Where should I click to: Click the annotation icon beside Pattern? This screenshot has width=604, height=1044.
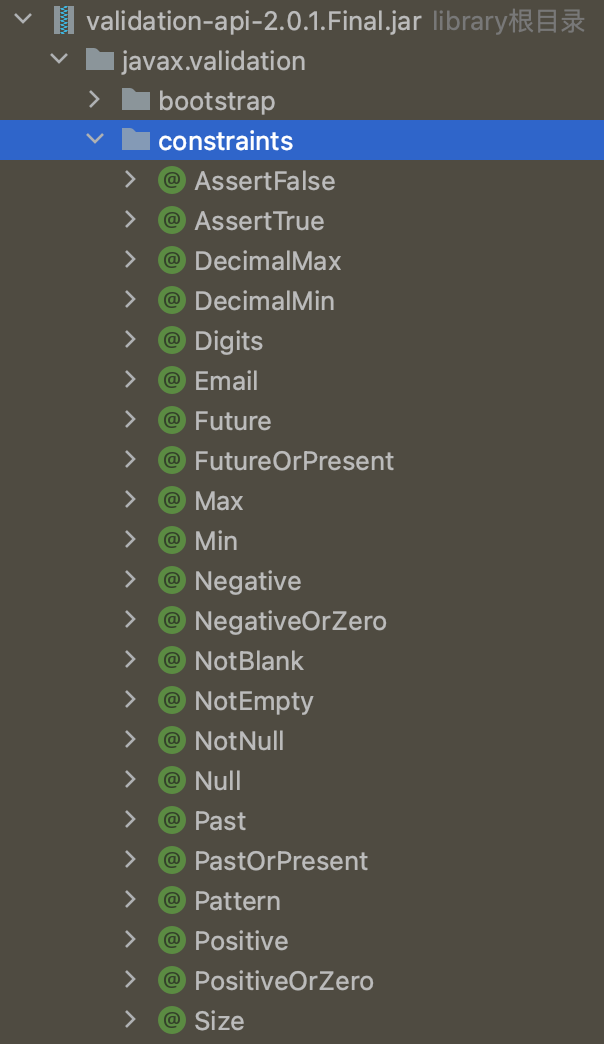(x=172, y=900)
